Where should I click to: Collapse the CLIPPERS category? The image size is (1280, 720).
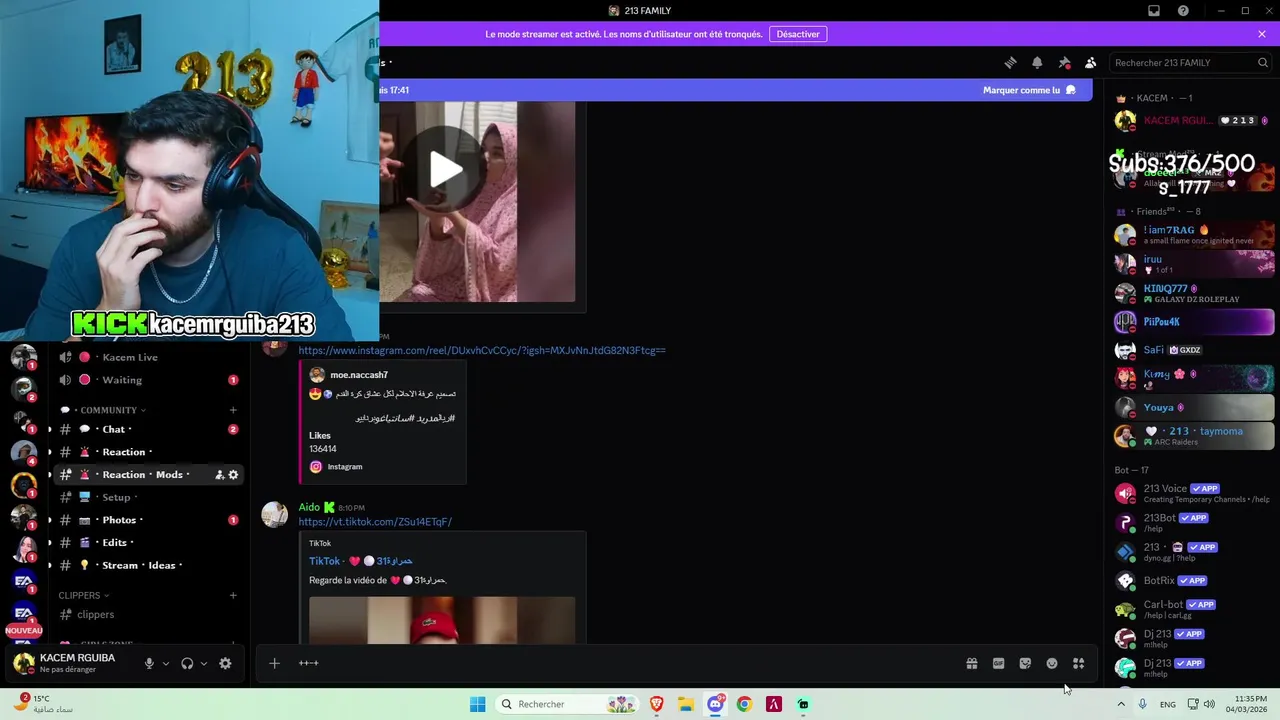click(84, 595)
